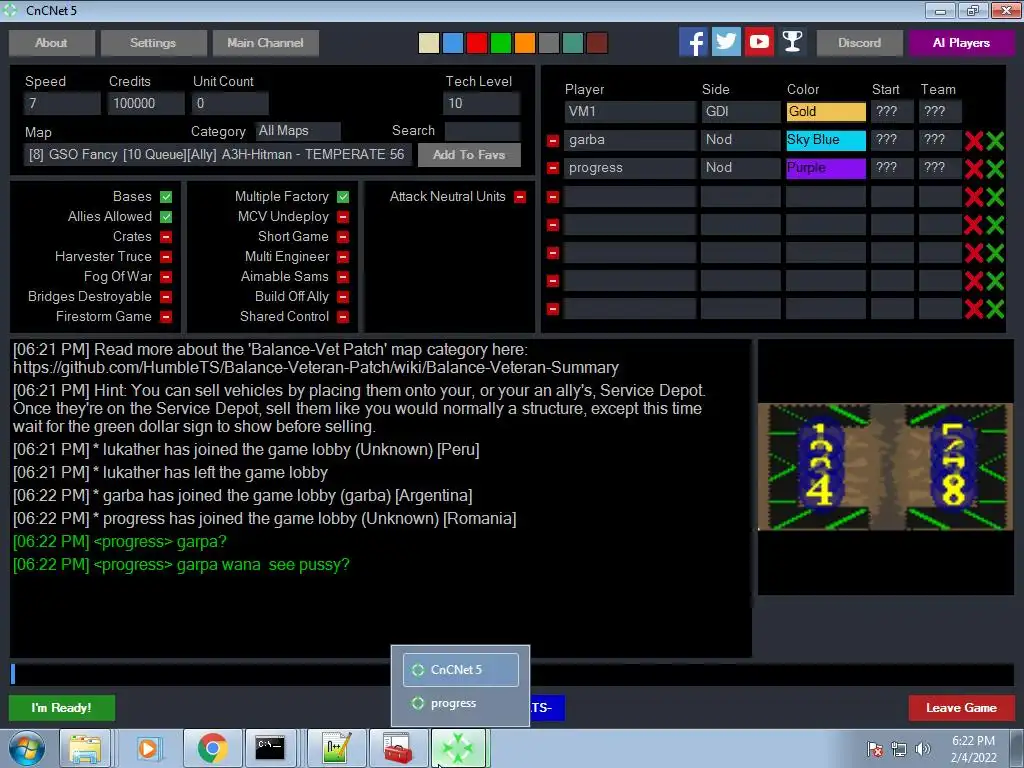This screenshot has width=1024, height=768.
Task: Enable Shared Control option
Action: (343, 317)
